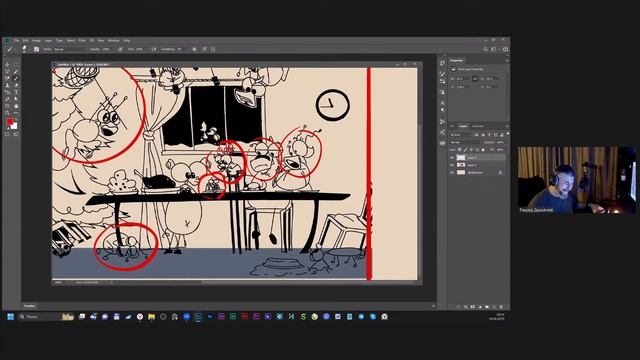Select the Rectangle shape tool
Screen dimensions: 640x360
[7, 106]
